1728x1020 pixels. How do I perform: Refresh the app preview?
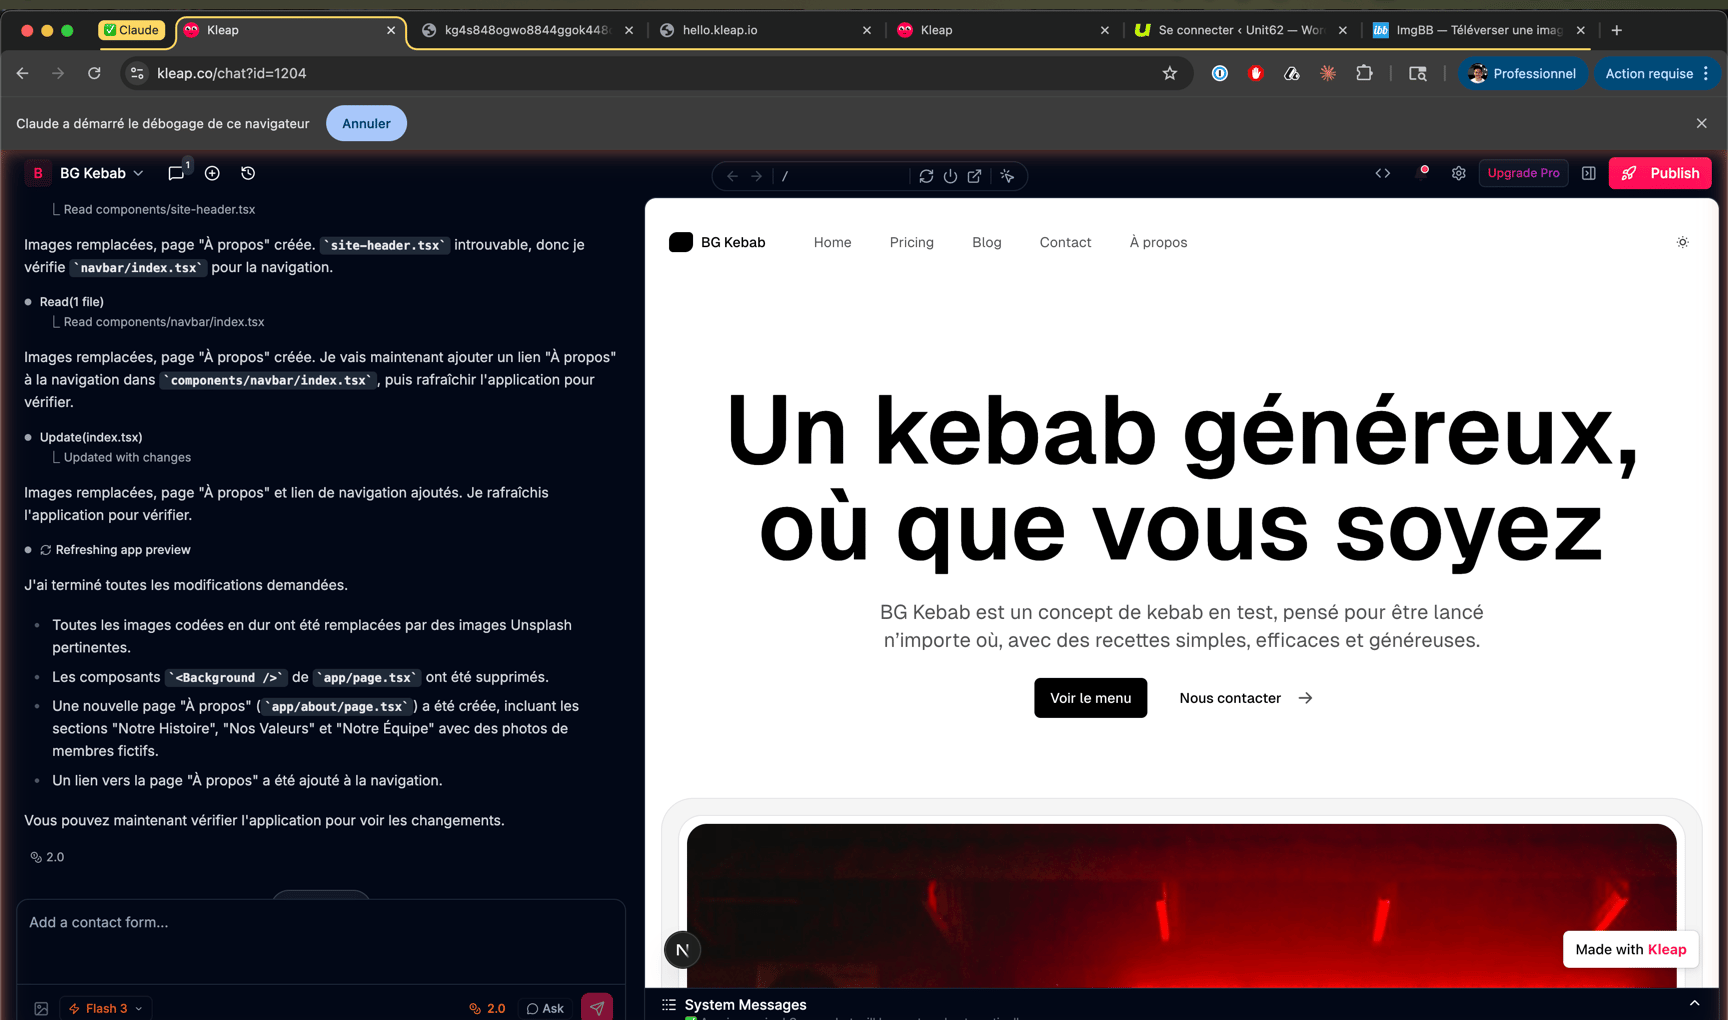926,176
